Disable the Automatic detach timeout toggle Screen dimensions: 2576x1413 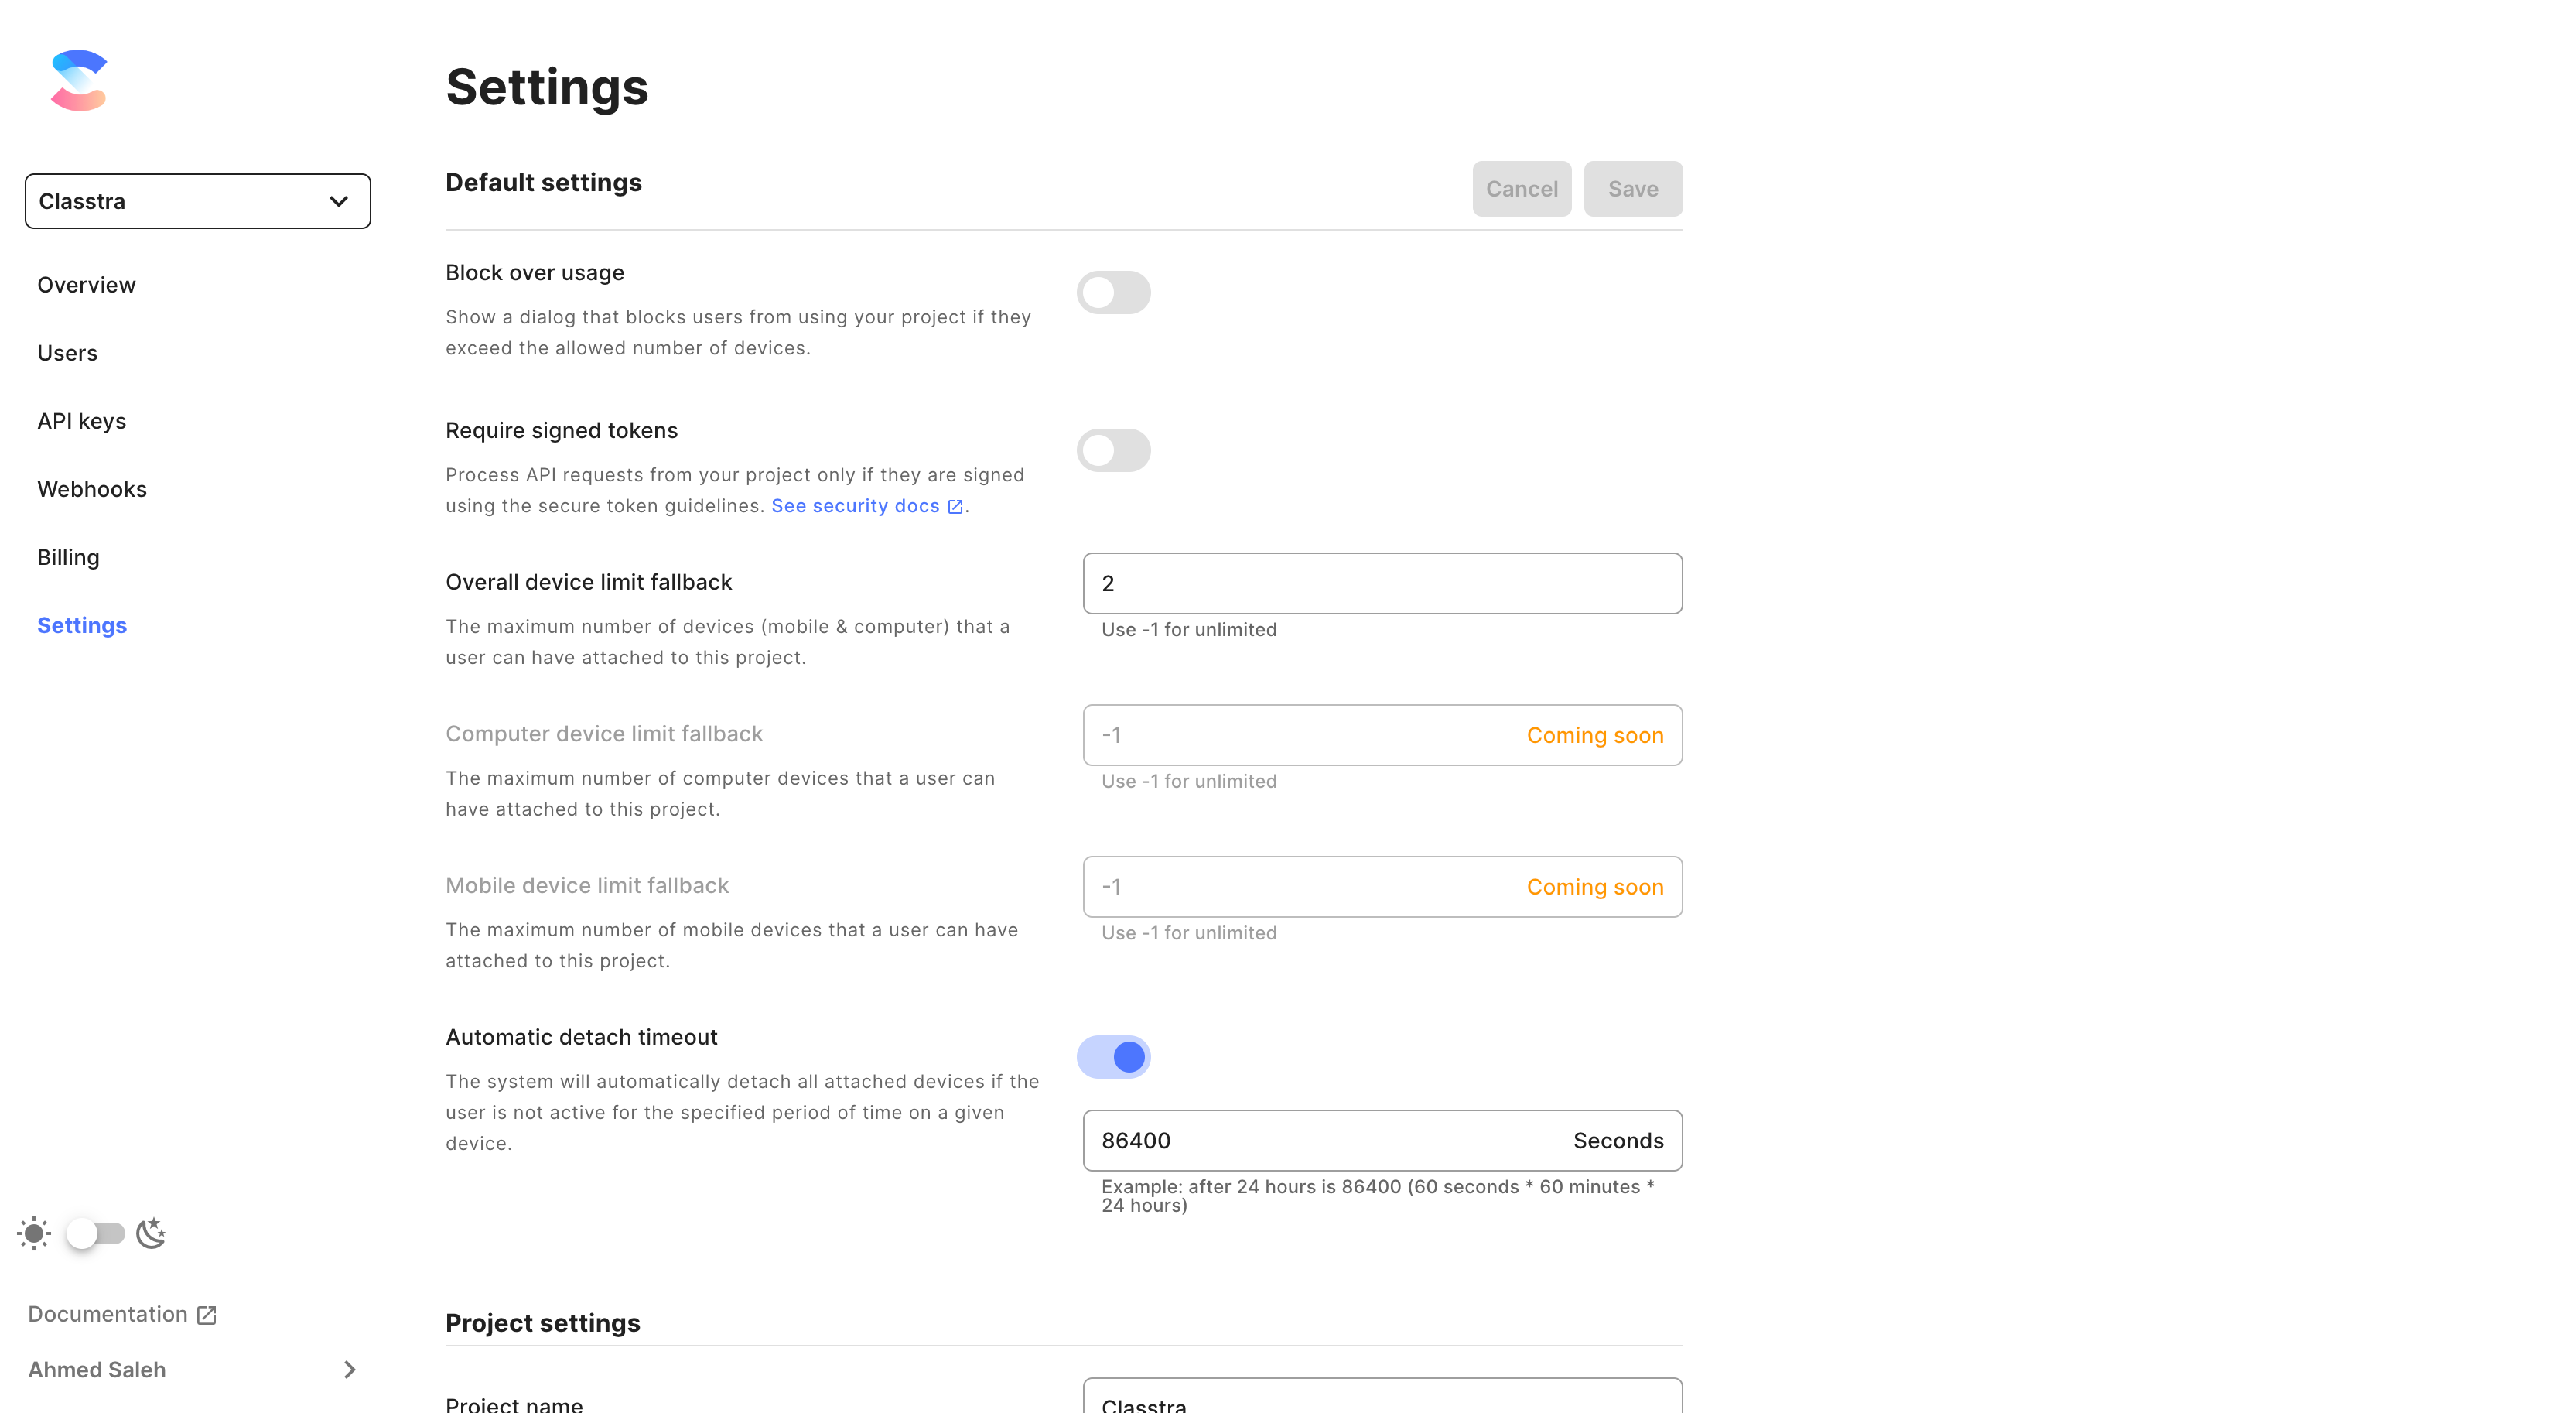pyautogui.click(x=1113, y=1057)
